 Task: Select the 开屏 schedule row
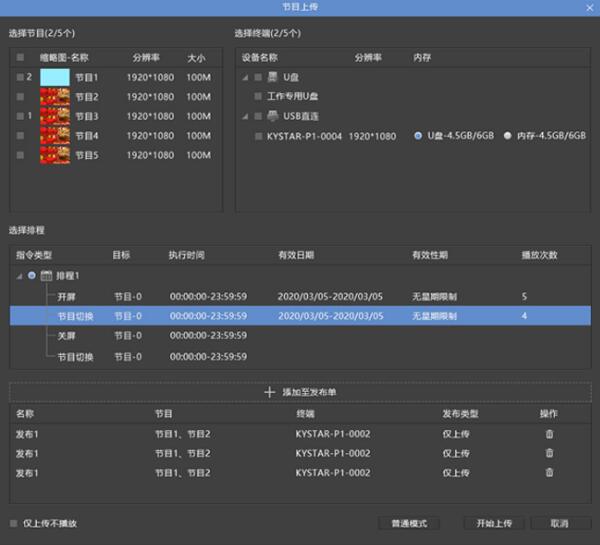pos(300,296)
